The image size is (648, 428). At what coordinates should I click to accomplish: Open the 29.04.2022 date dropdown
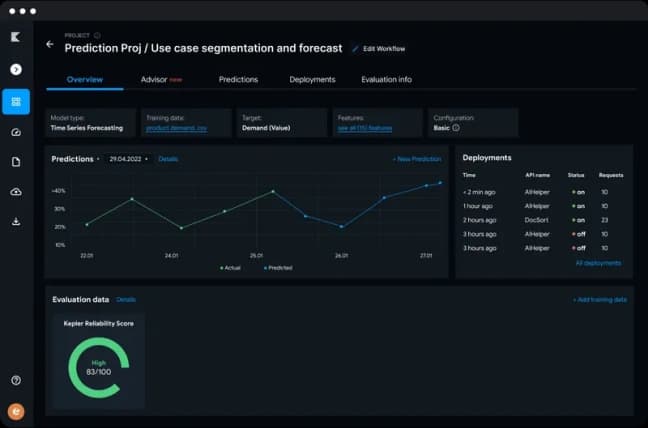tap(130, 159)
